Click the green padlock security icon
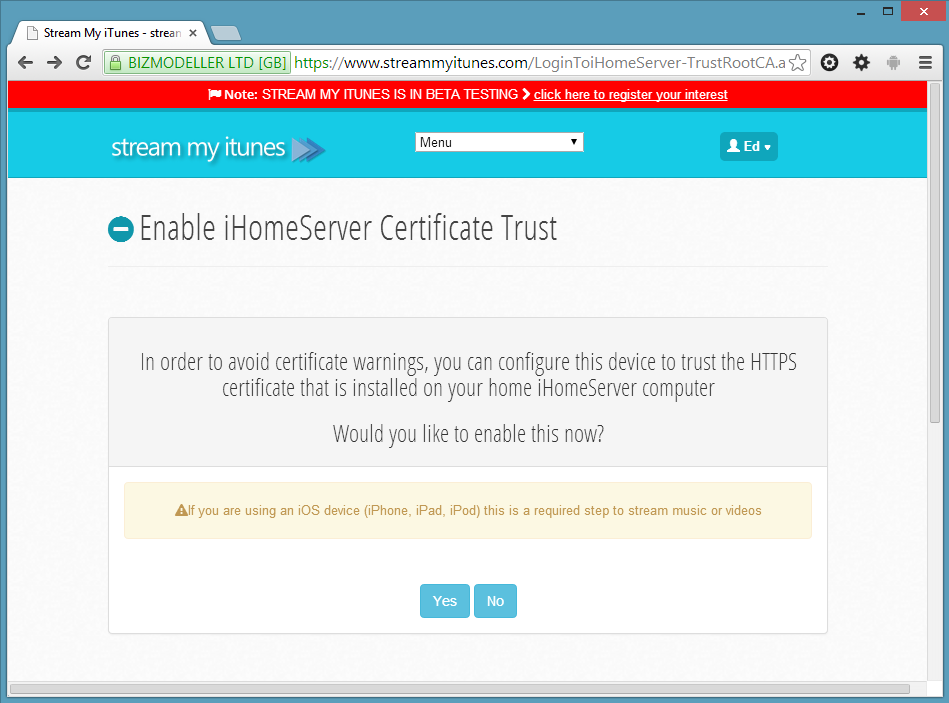949x703 pixels. [x=115, y=63]
